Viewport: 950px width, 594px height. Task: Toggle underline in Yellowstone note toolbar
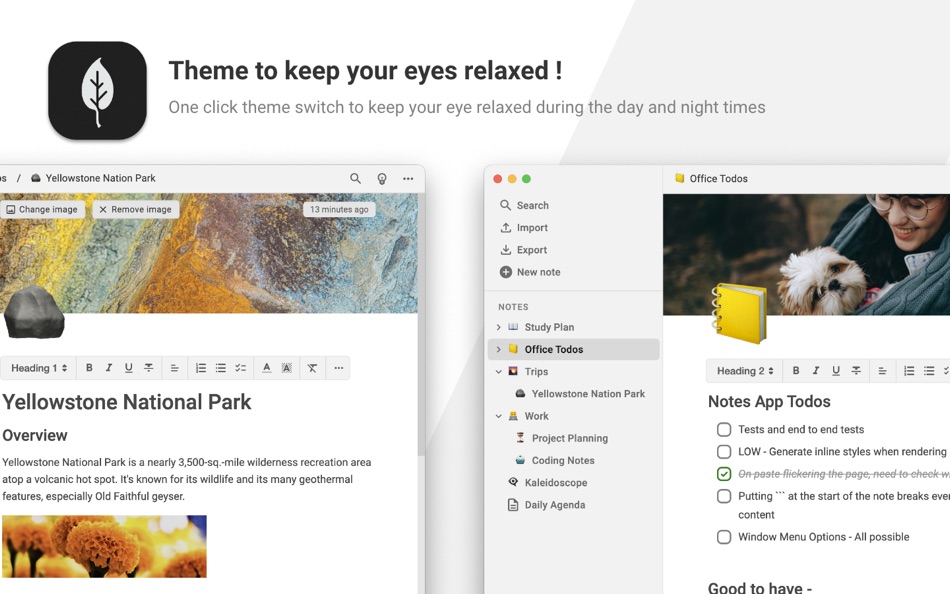tap(128, 368)
